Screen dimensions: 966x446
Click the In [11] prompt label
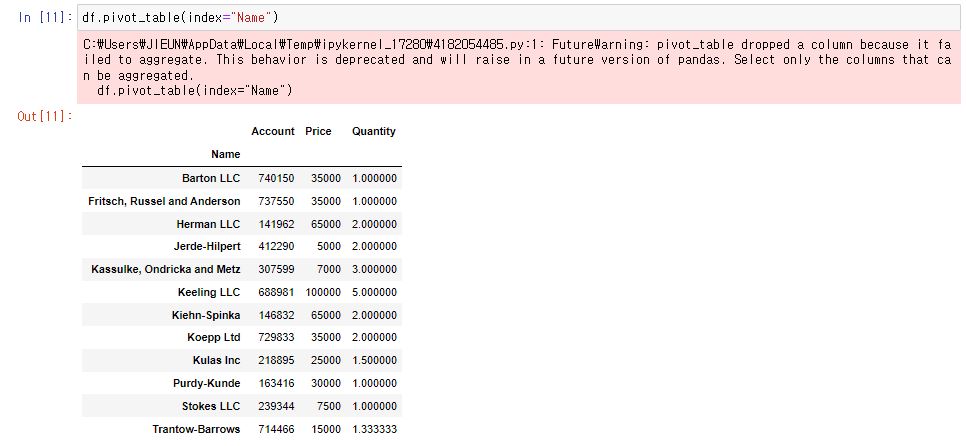pos(46,17)
